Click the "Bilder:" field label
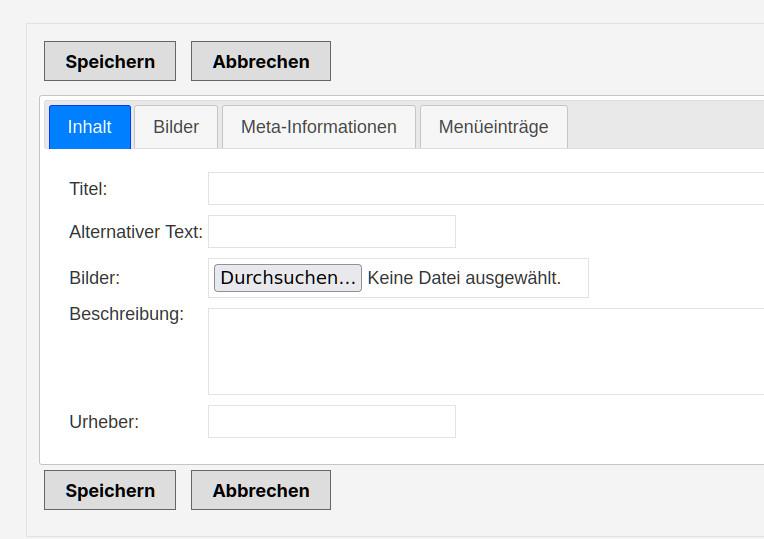Viewport: 764px width, 539px height. pyautogui.click(x=94, y=278)
